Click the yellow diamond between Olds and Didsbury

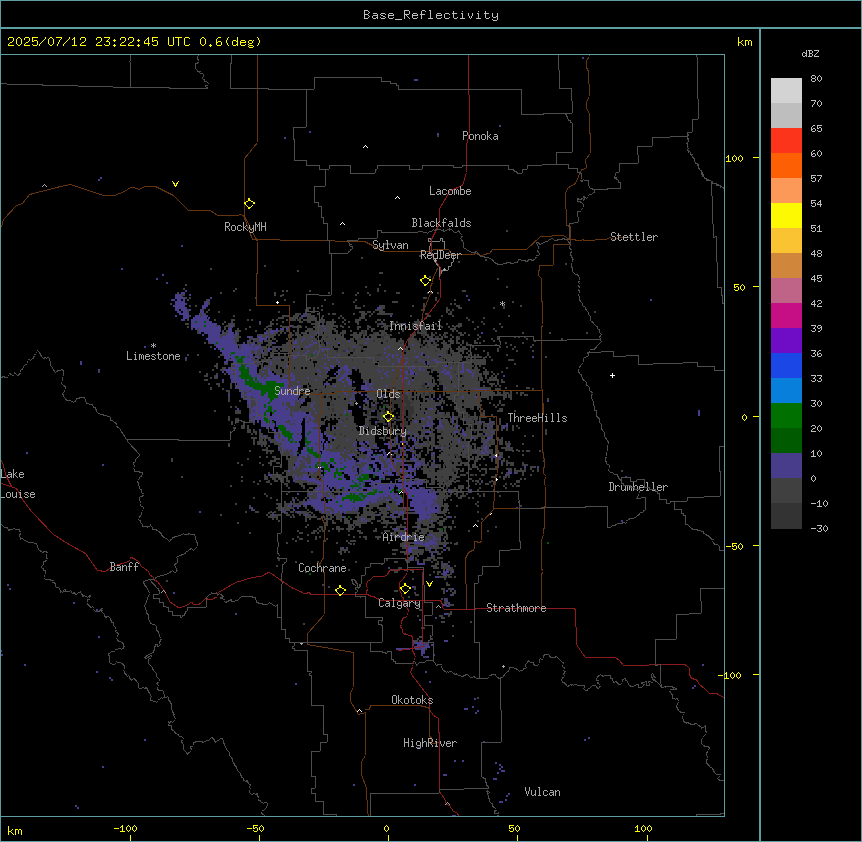(x=388, y=416)
